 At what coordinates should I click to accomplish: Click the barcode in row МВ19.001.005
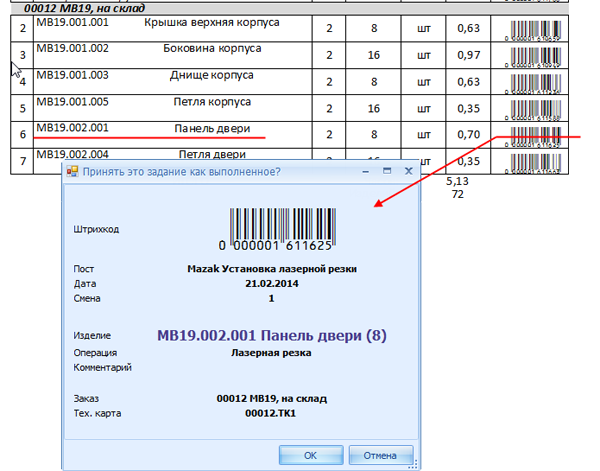point(535,111)
